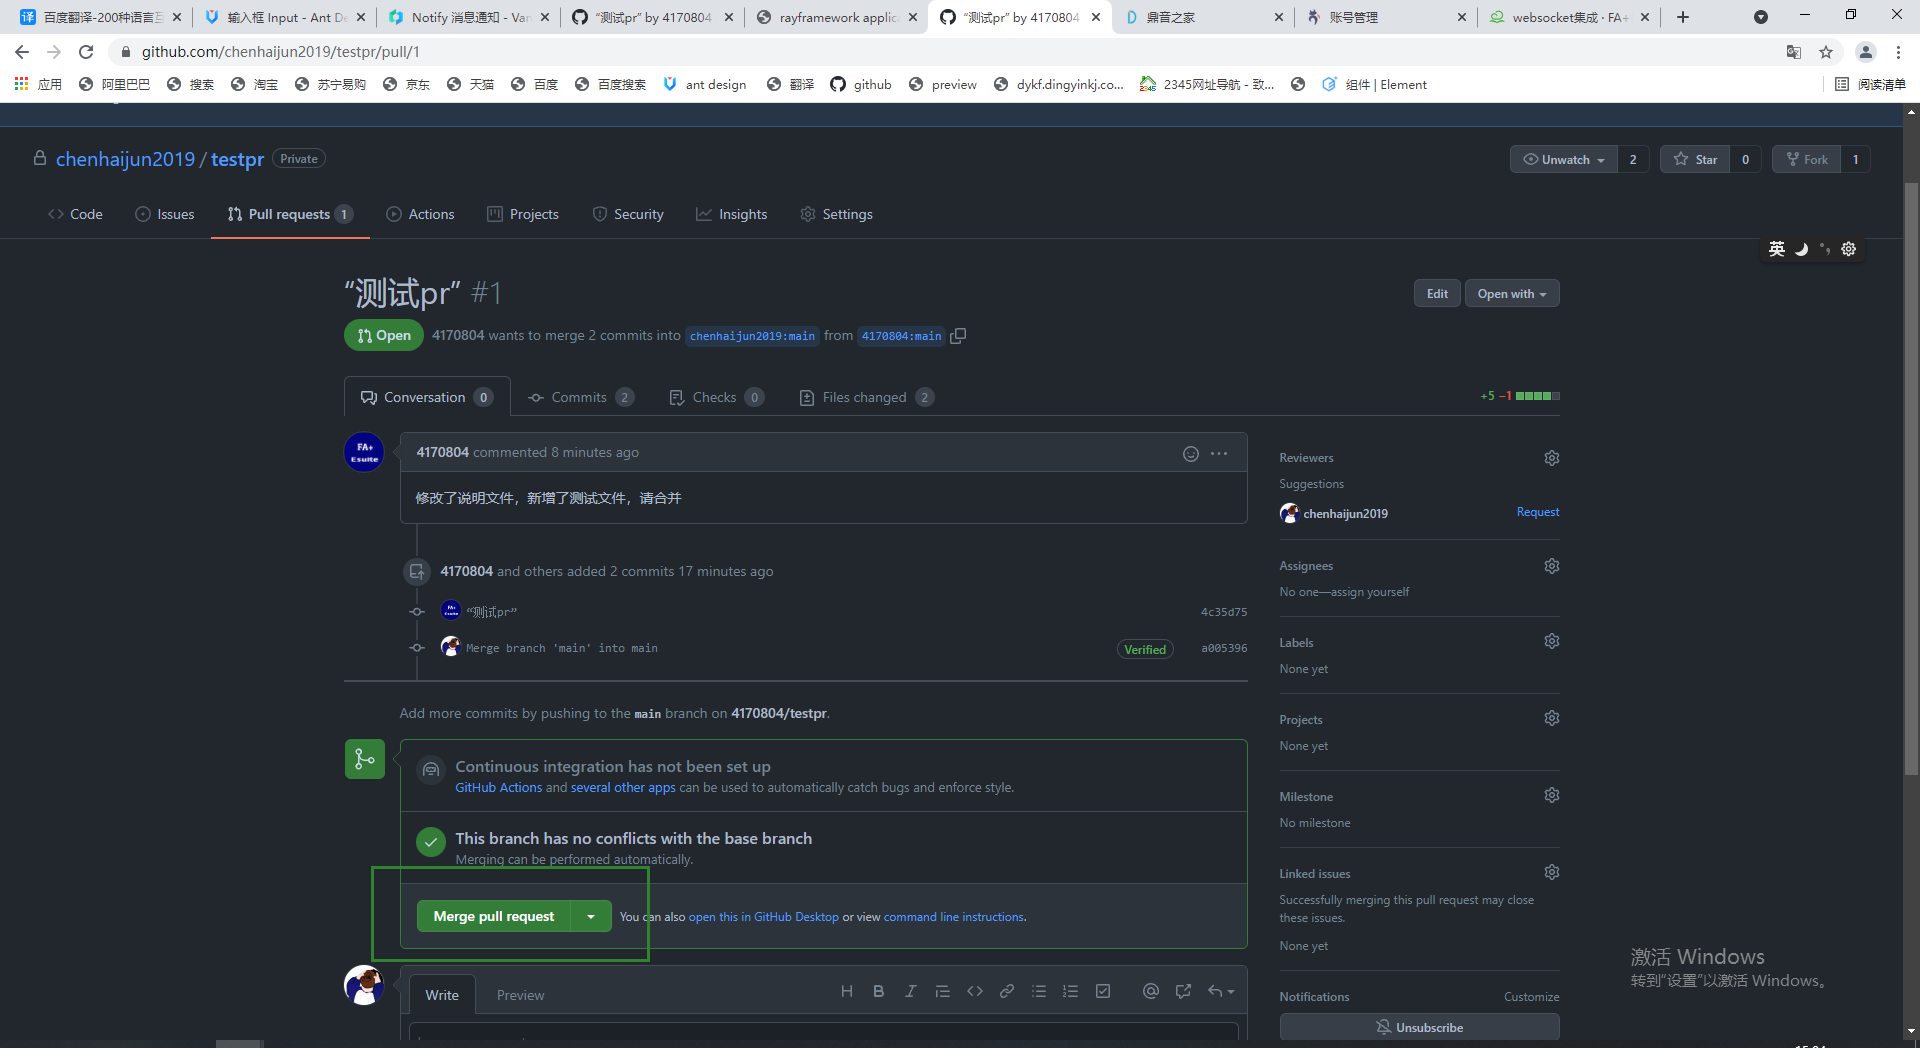Open the Code tab
Screen dimensions: 1920x1048
click(75, 215)
